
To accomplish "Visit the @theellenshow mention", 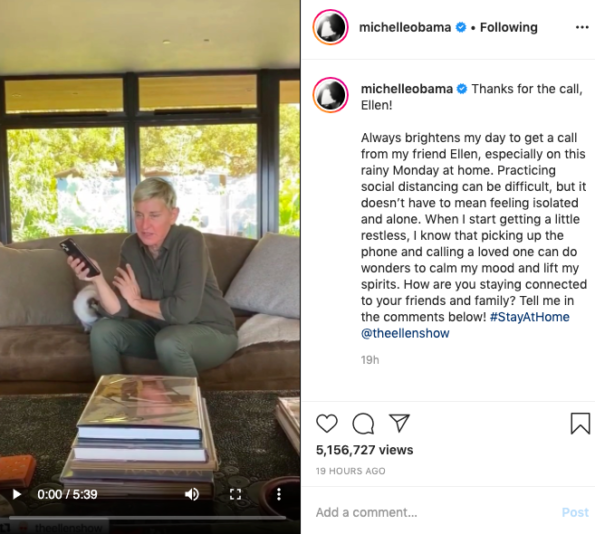I will tap(405, 333).
